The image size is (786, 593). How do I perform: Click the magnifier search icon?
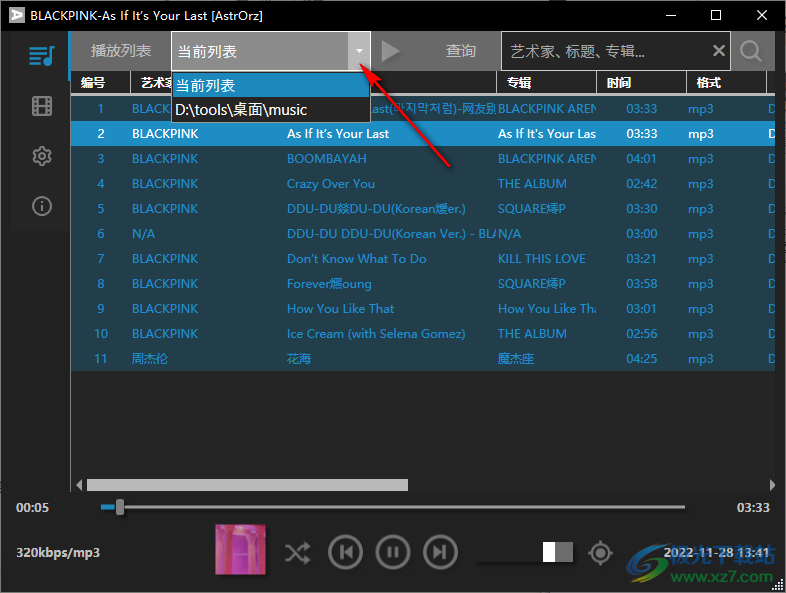click(750, 51)
